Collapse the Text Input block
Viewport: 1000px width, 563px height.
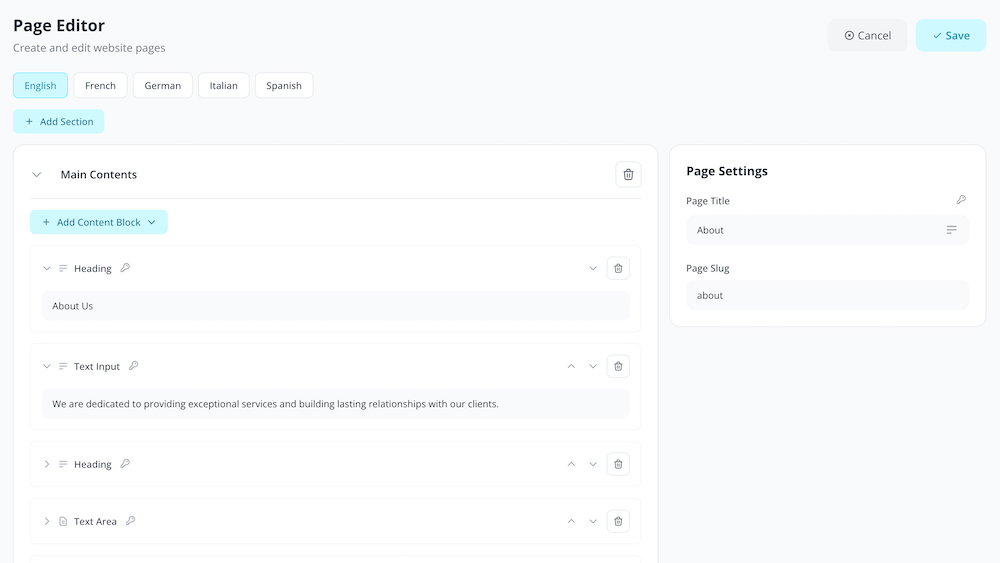(x=47, y=366)
